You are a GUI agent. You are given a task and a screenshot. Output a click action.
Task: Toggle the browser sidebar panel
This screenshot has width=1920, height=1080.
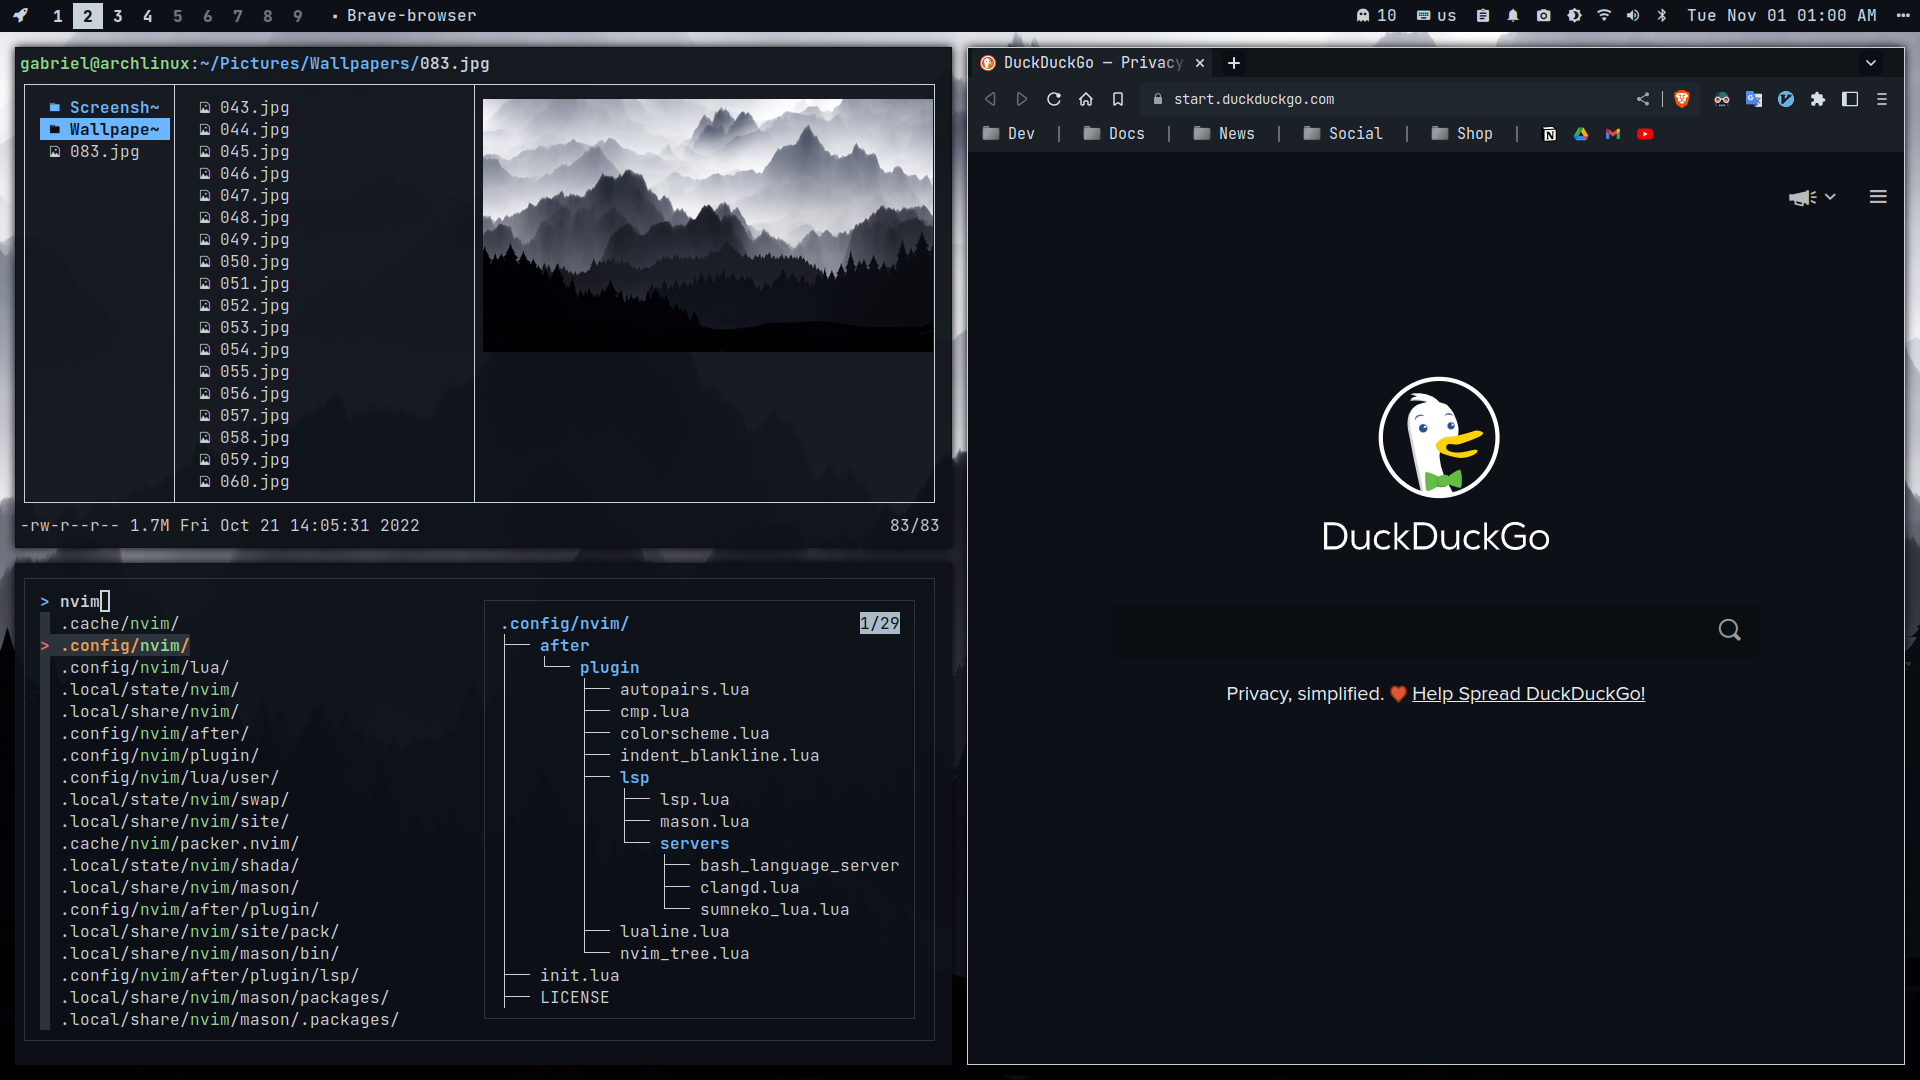1850,99
